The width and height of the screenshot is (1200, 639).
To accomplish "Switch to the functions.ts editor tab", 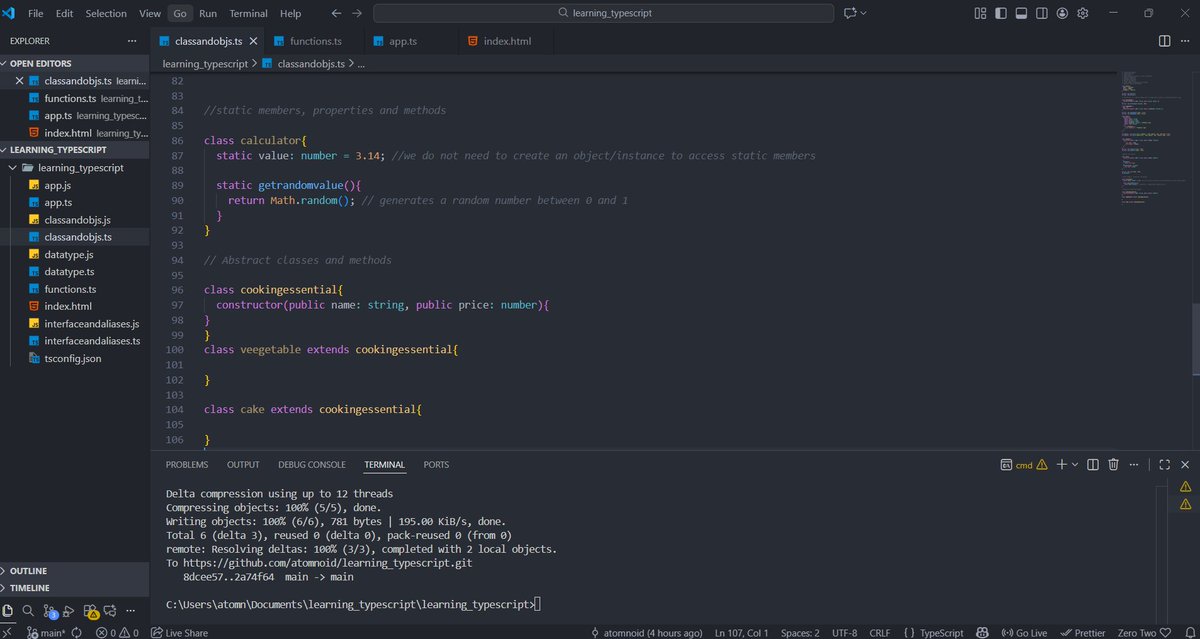I will coord(313,41).
